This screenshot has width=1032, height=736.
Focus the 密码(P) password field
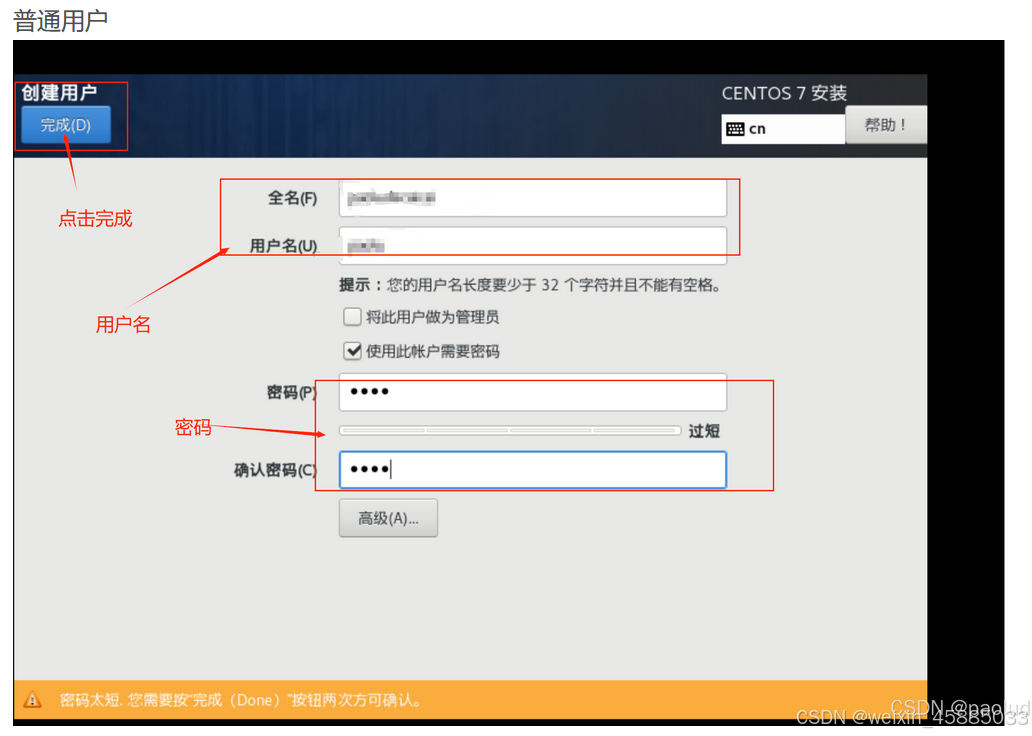[532, 392]
